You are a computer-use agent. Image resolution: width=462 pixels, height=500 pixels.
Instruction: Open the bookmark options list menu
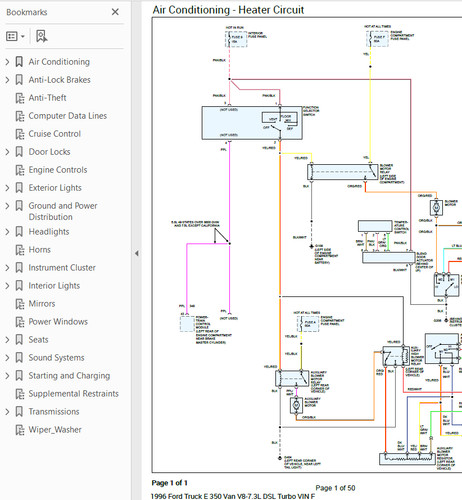(x=15, y=36)
